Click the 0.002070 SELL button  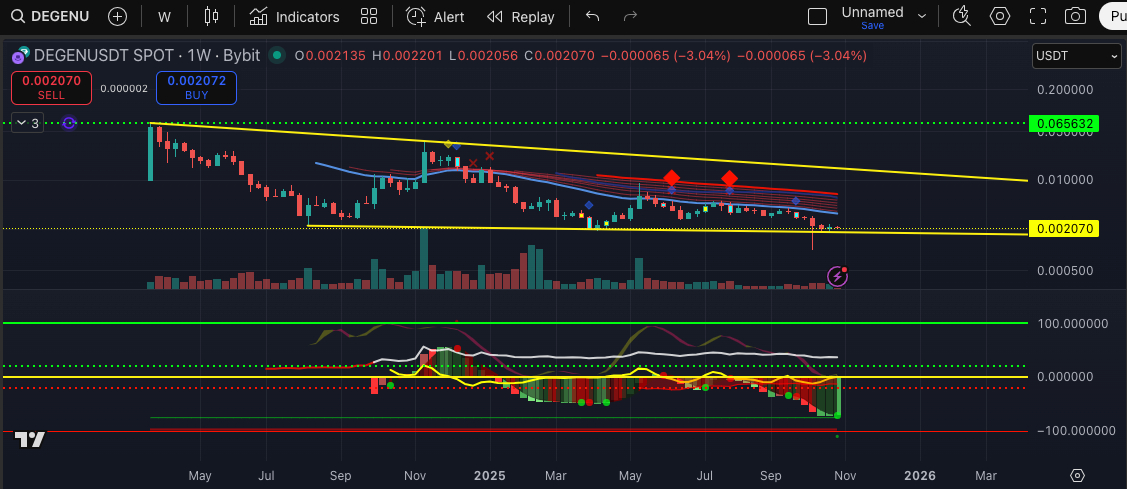click(51, 88)
